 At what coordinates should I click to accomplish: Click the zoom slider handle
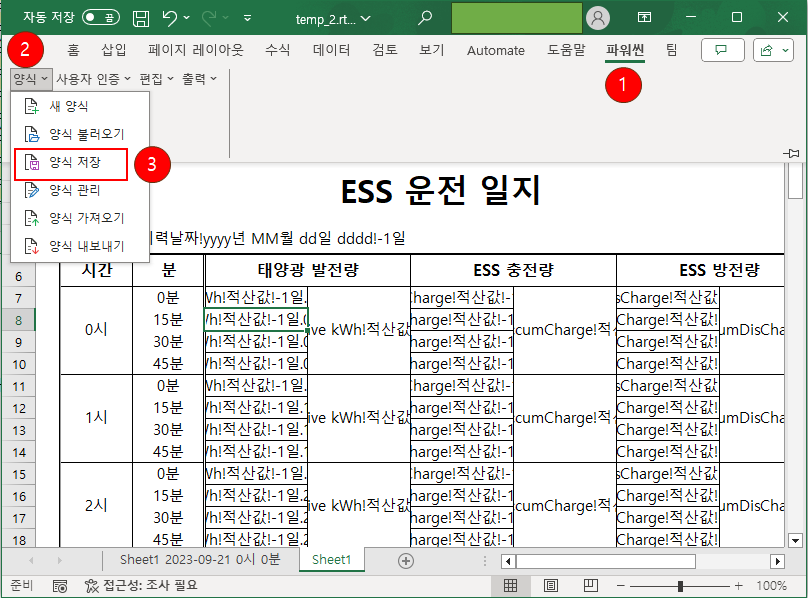coord(681,586)
